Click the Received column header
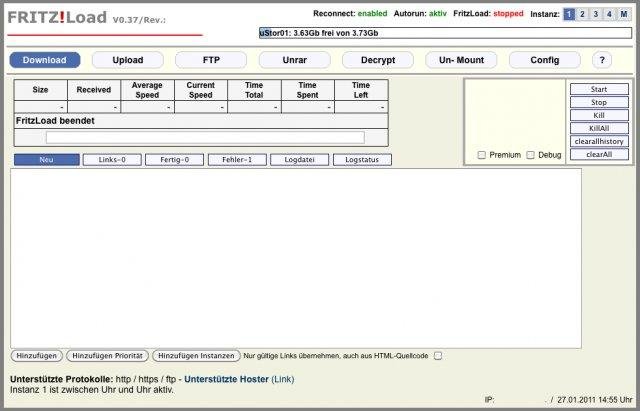This screenshot has width=640, height=411. 94,90
